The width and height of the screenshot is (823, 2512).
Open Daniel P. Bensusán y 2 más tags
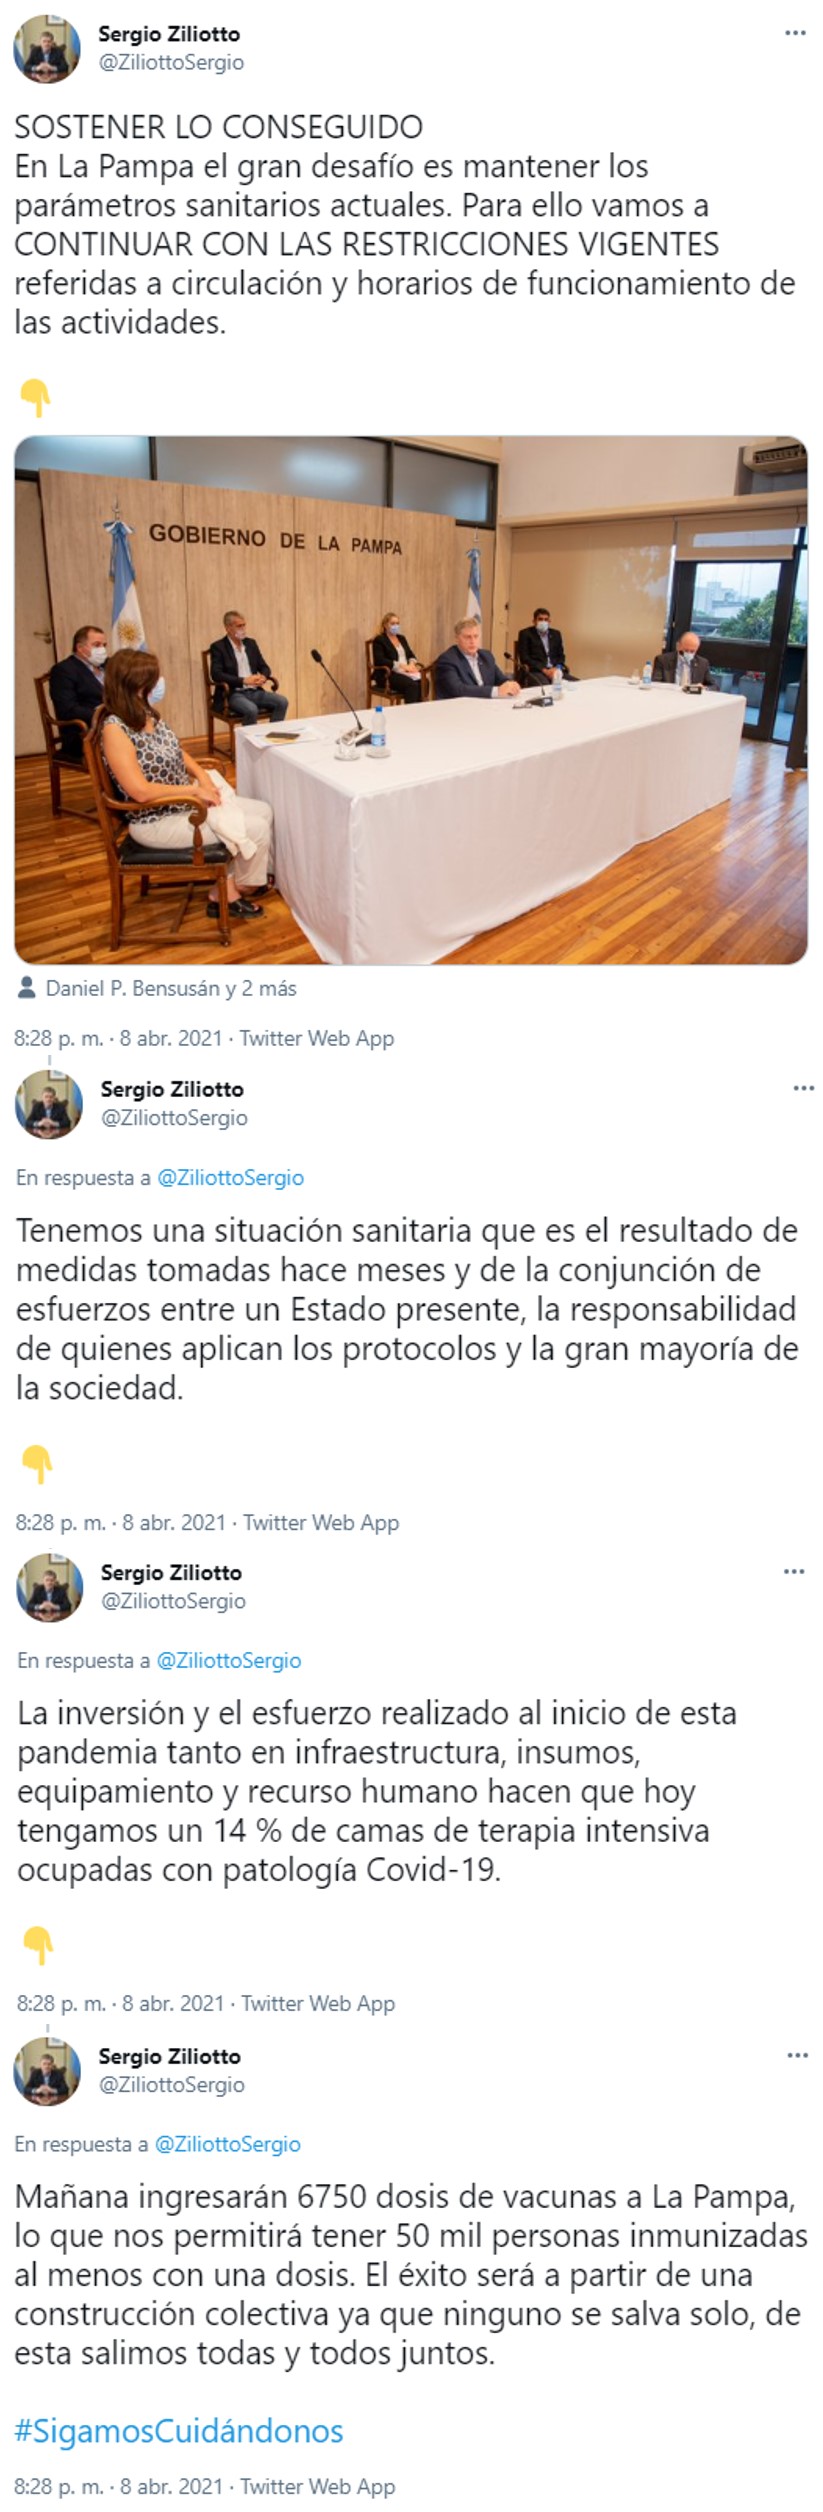171,989
